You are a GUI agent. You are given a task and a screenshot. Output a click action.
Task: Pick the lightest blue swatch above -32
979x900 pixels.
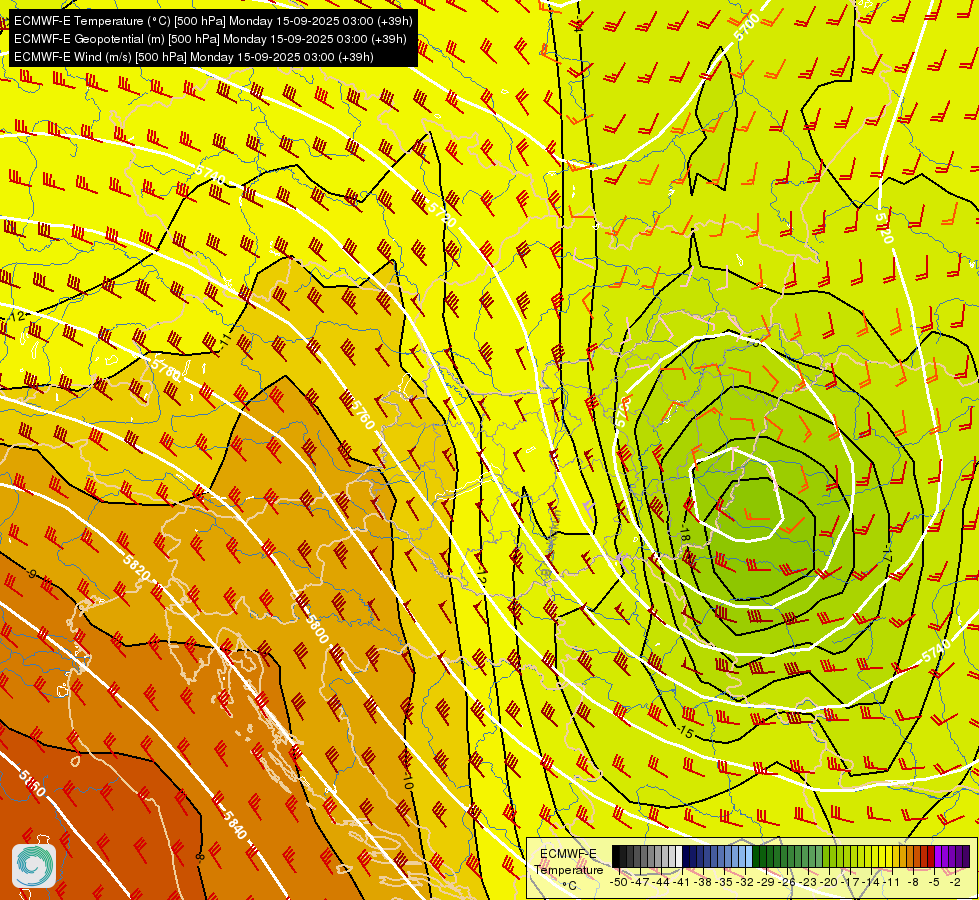pyautogui.click(x=749, y=856)
